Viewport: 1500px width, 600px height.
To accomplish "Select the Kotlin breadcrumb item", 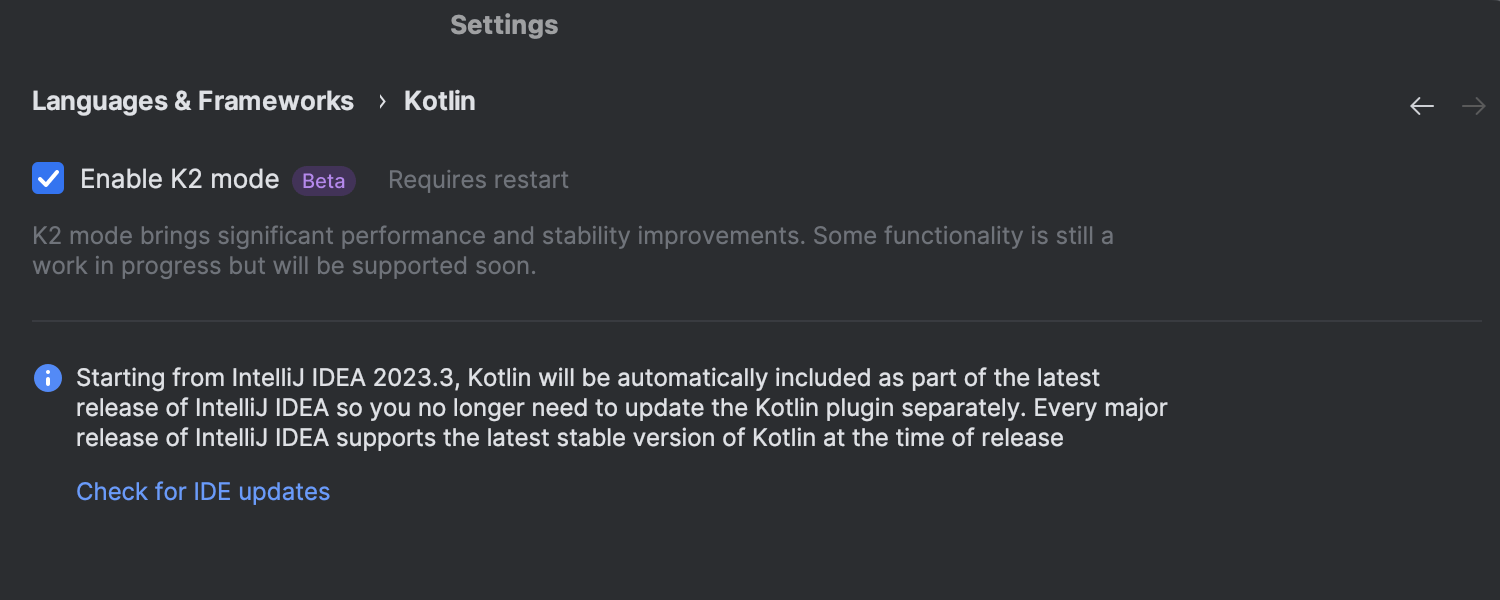I will coord(439,101).
